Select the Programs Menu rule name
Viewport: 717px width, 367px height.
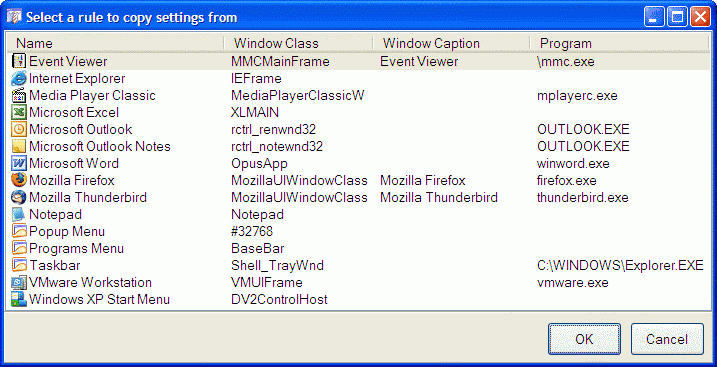pyautogui.click(x=76, y=248)
